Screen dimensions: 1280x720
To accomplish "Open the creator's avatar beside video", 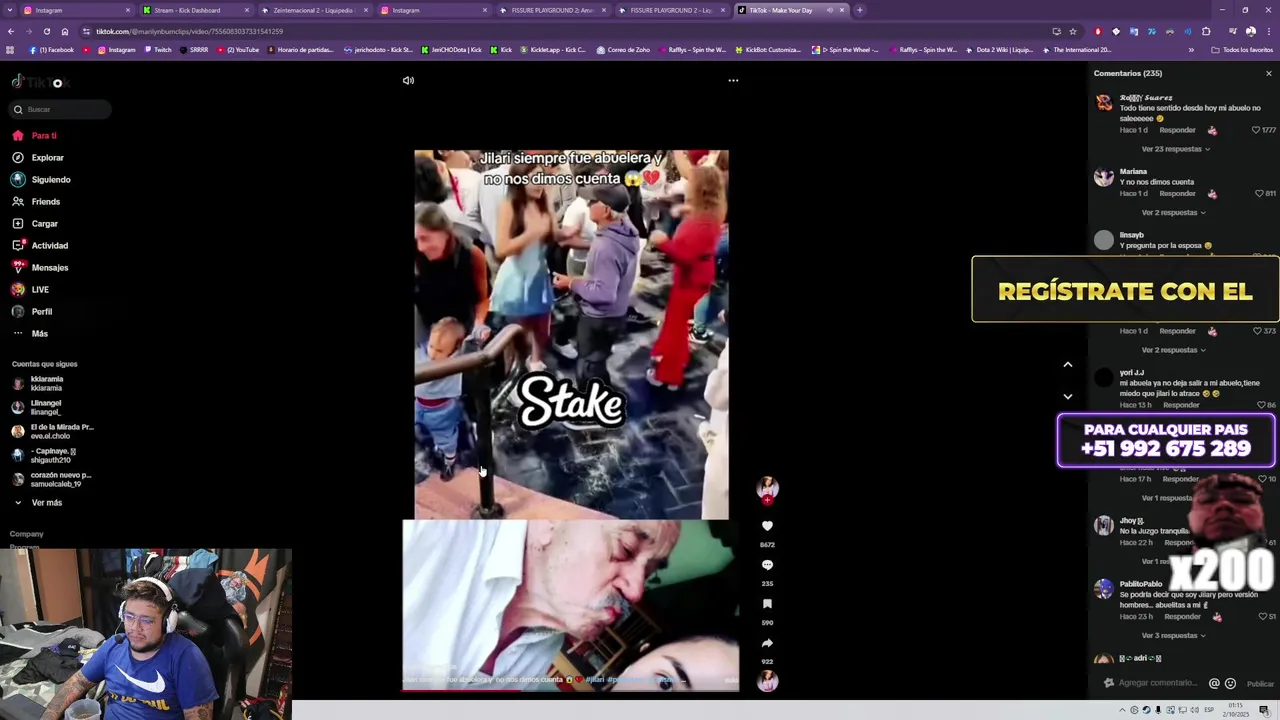I will coord(767,487).
